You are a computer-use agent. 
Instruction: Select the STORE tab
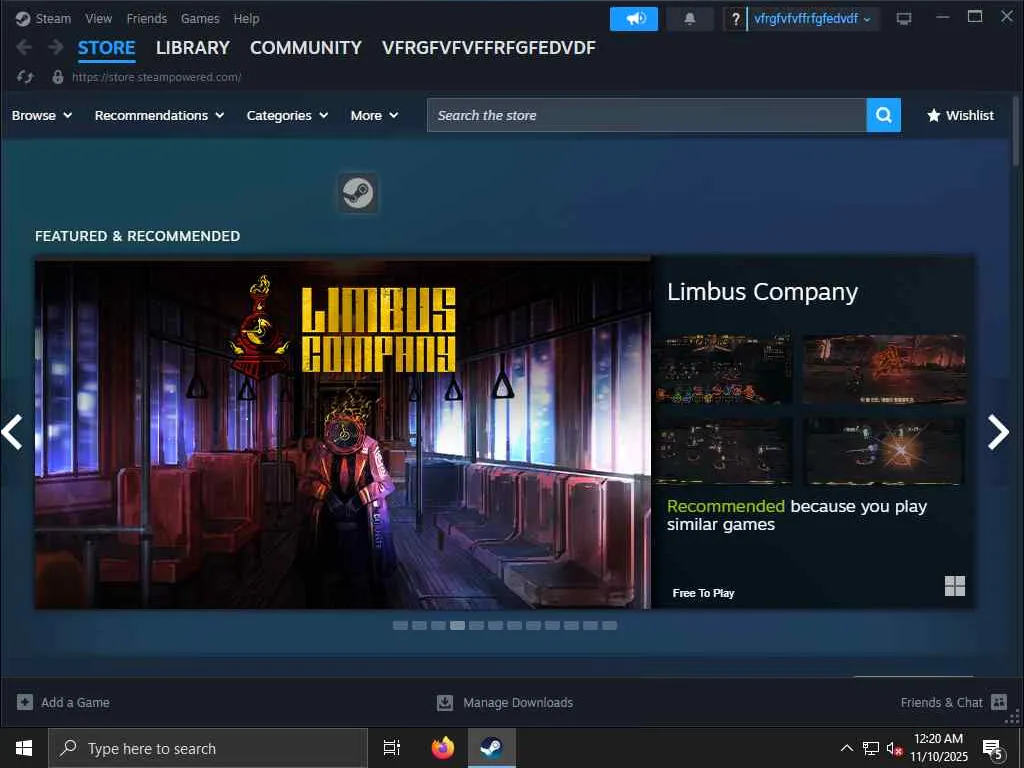pyautogui.click(x=106, y=48)
